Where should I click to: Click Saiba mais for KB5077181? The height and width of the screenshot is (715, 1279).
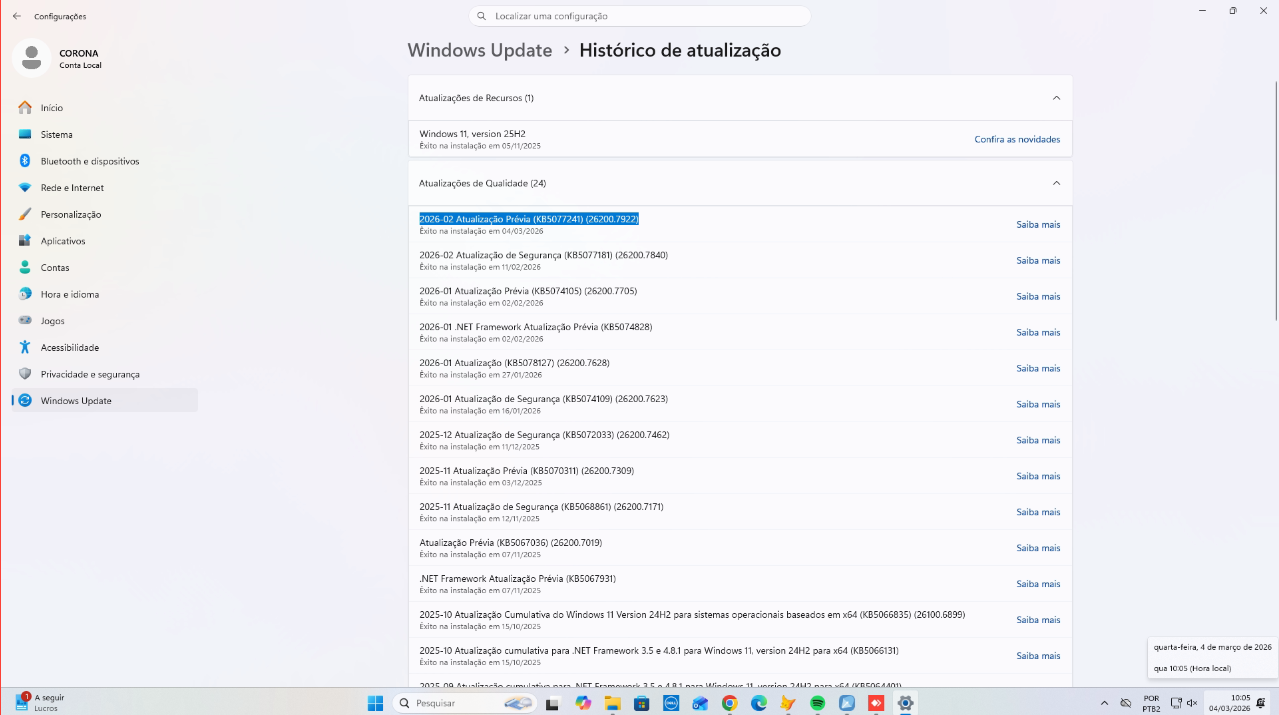[1038, 260]
